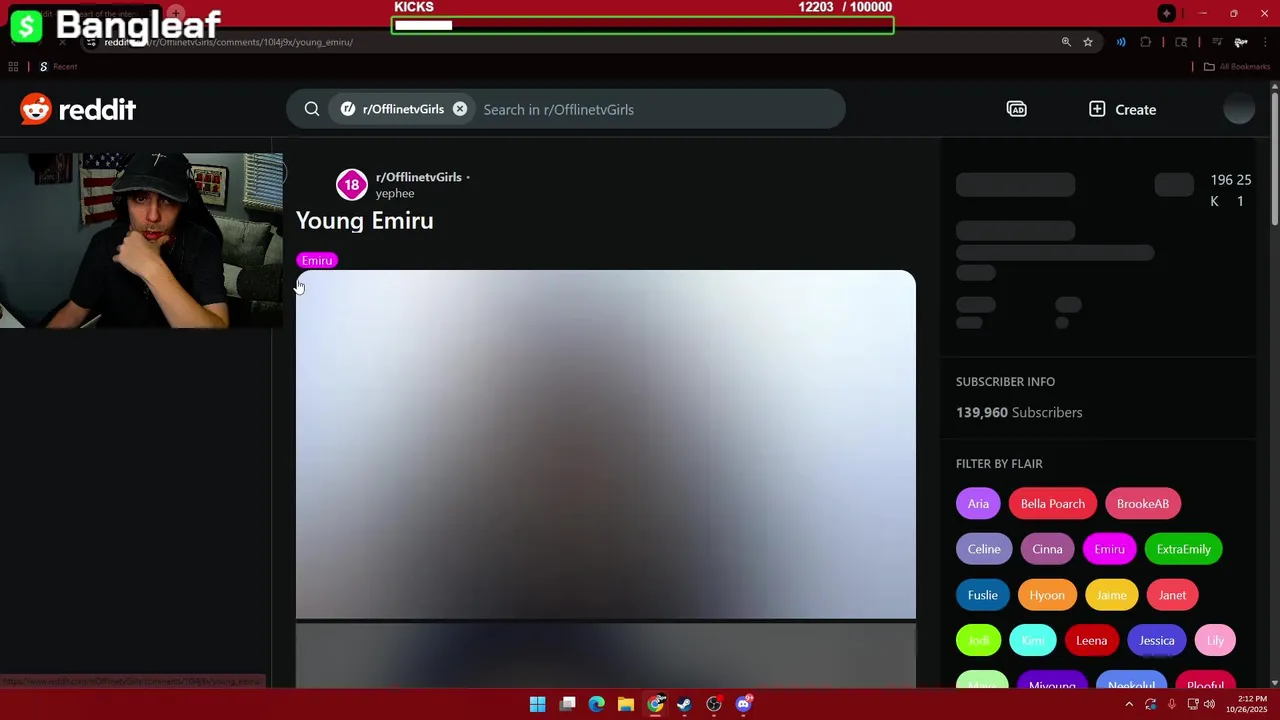The height and width of the screenshot is (720, 1280).
Task: Select the Emiru flair in Filter by Flair
Action: (x=1109, y=549)
